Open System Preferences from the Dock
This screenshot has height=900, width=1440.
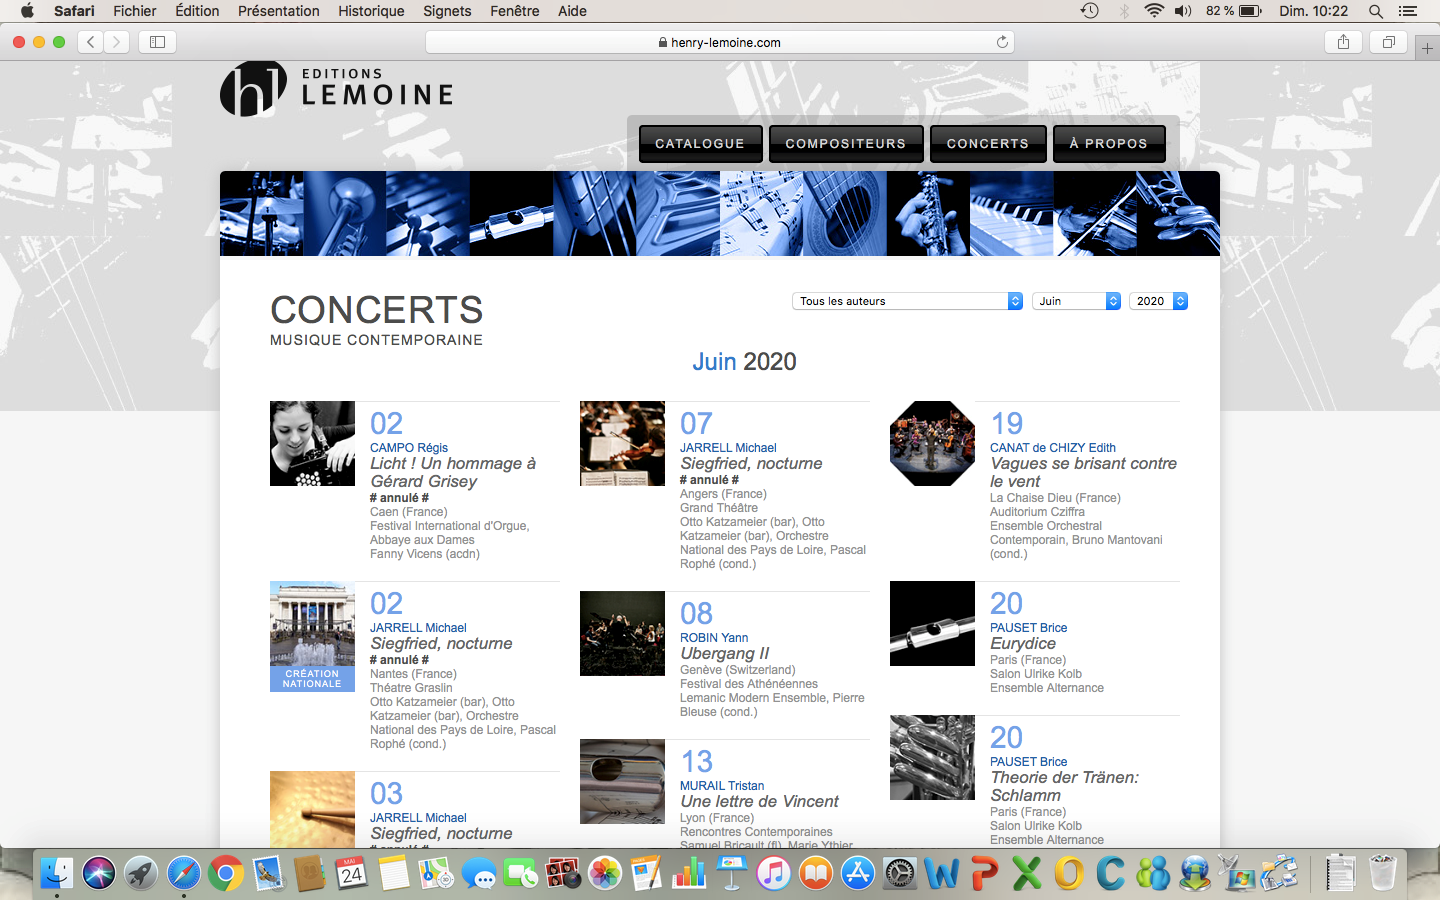[x=900, y=874]
